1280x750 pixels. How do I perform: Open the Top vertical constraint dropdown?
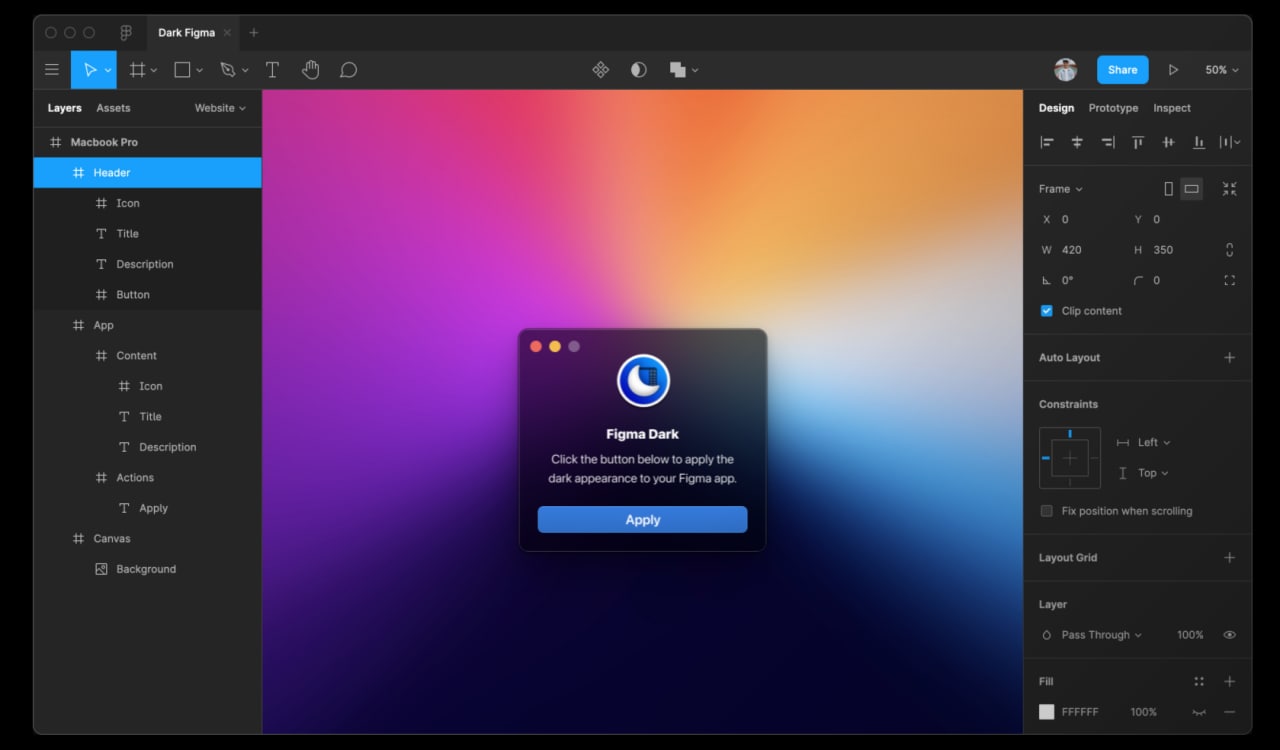pos(1152,473)
